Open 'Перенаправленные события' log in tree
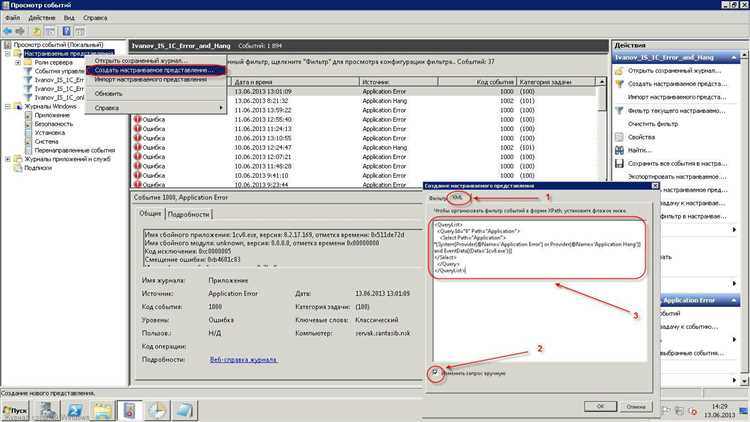 coord(75,150)
